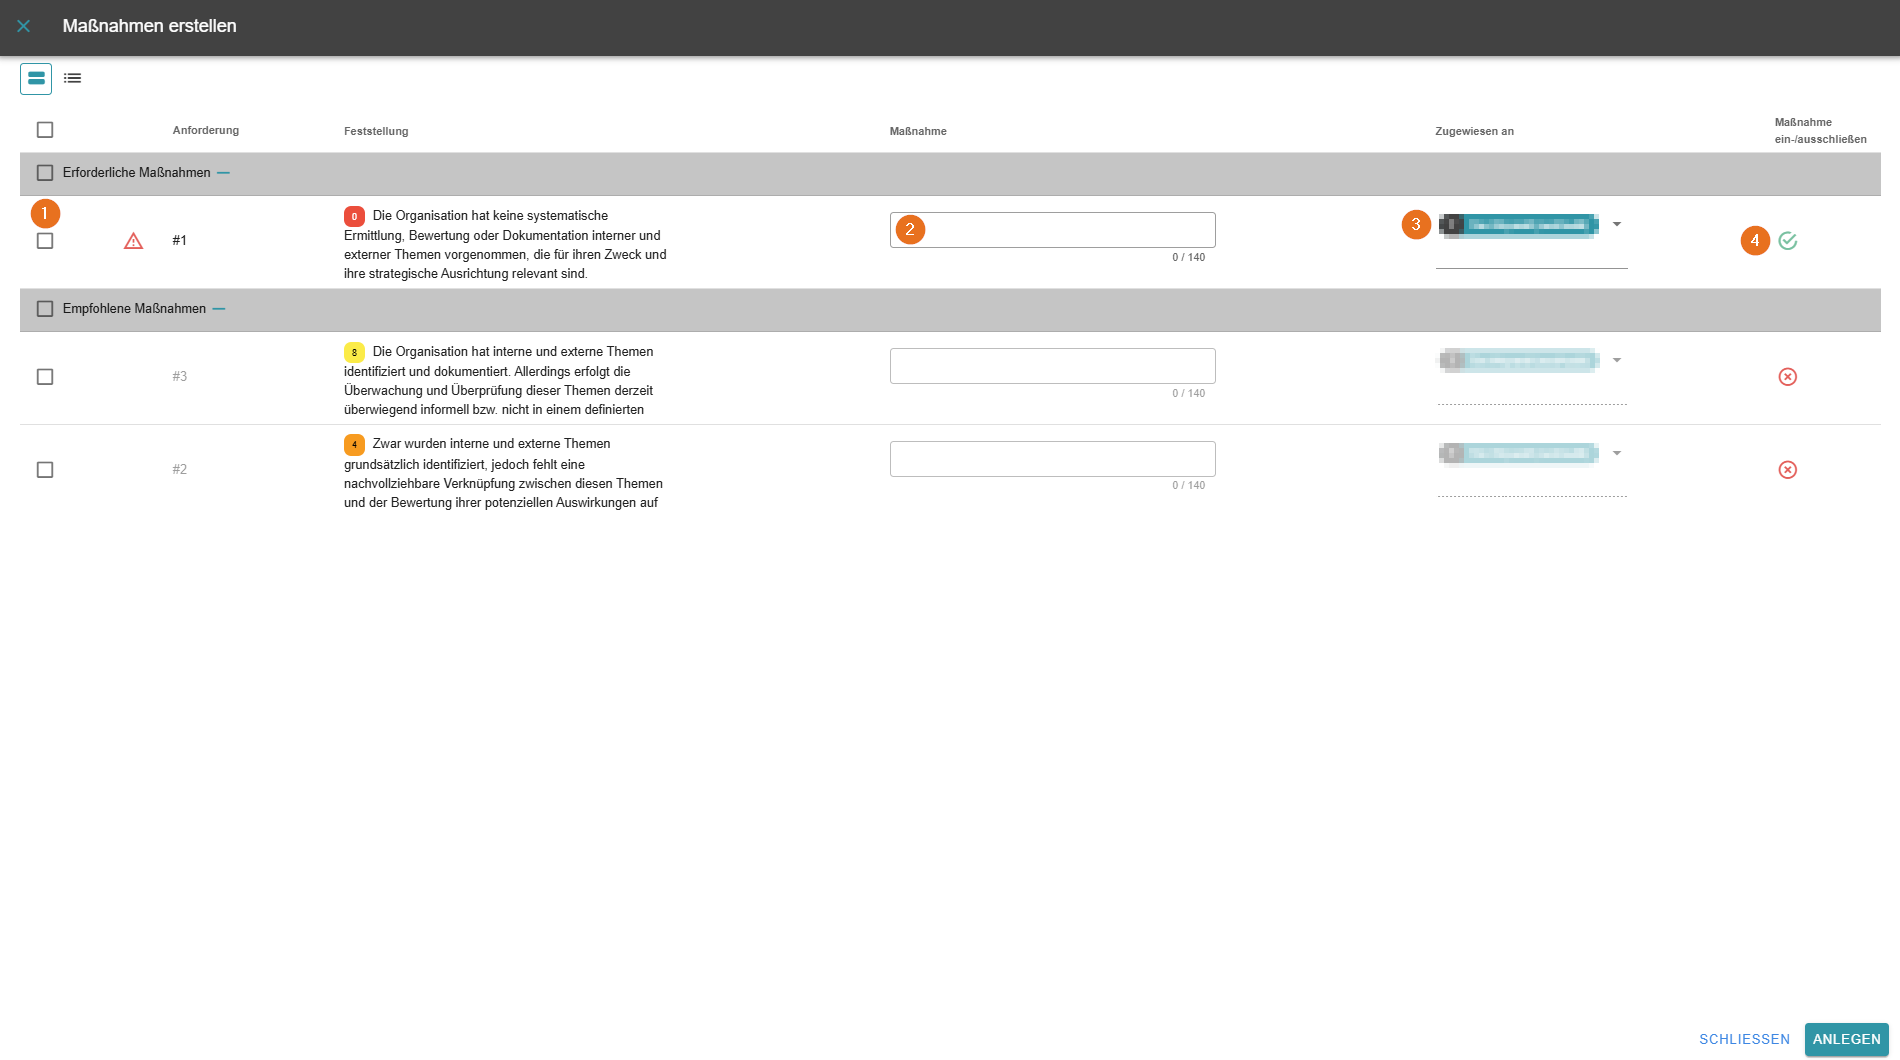Switch to the card layout view icon
The width and height of the screenshot is (1900, 1060).
pyautogui.click(x=36, y=78)
